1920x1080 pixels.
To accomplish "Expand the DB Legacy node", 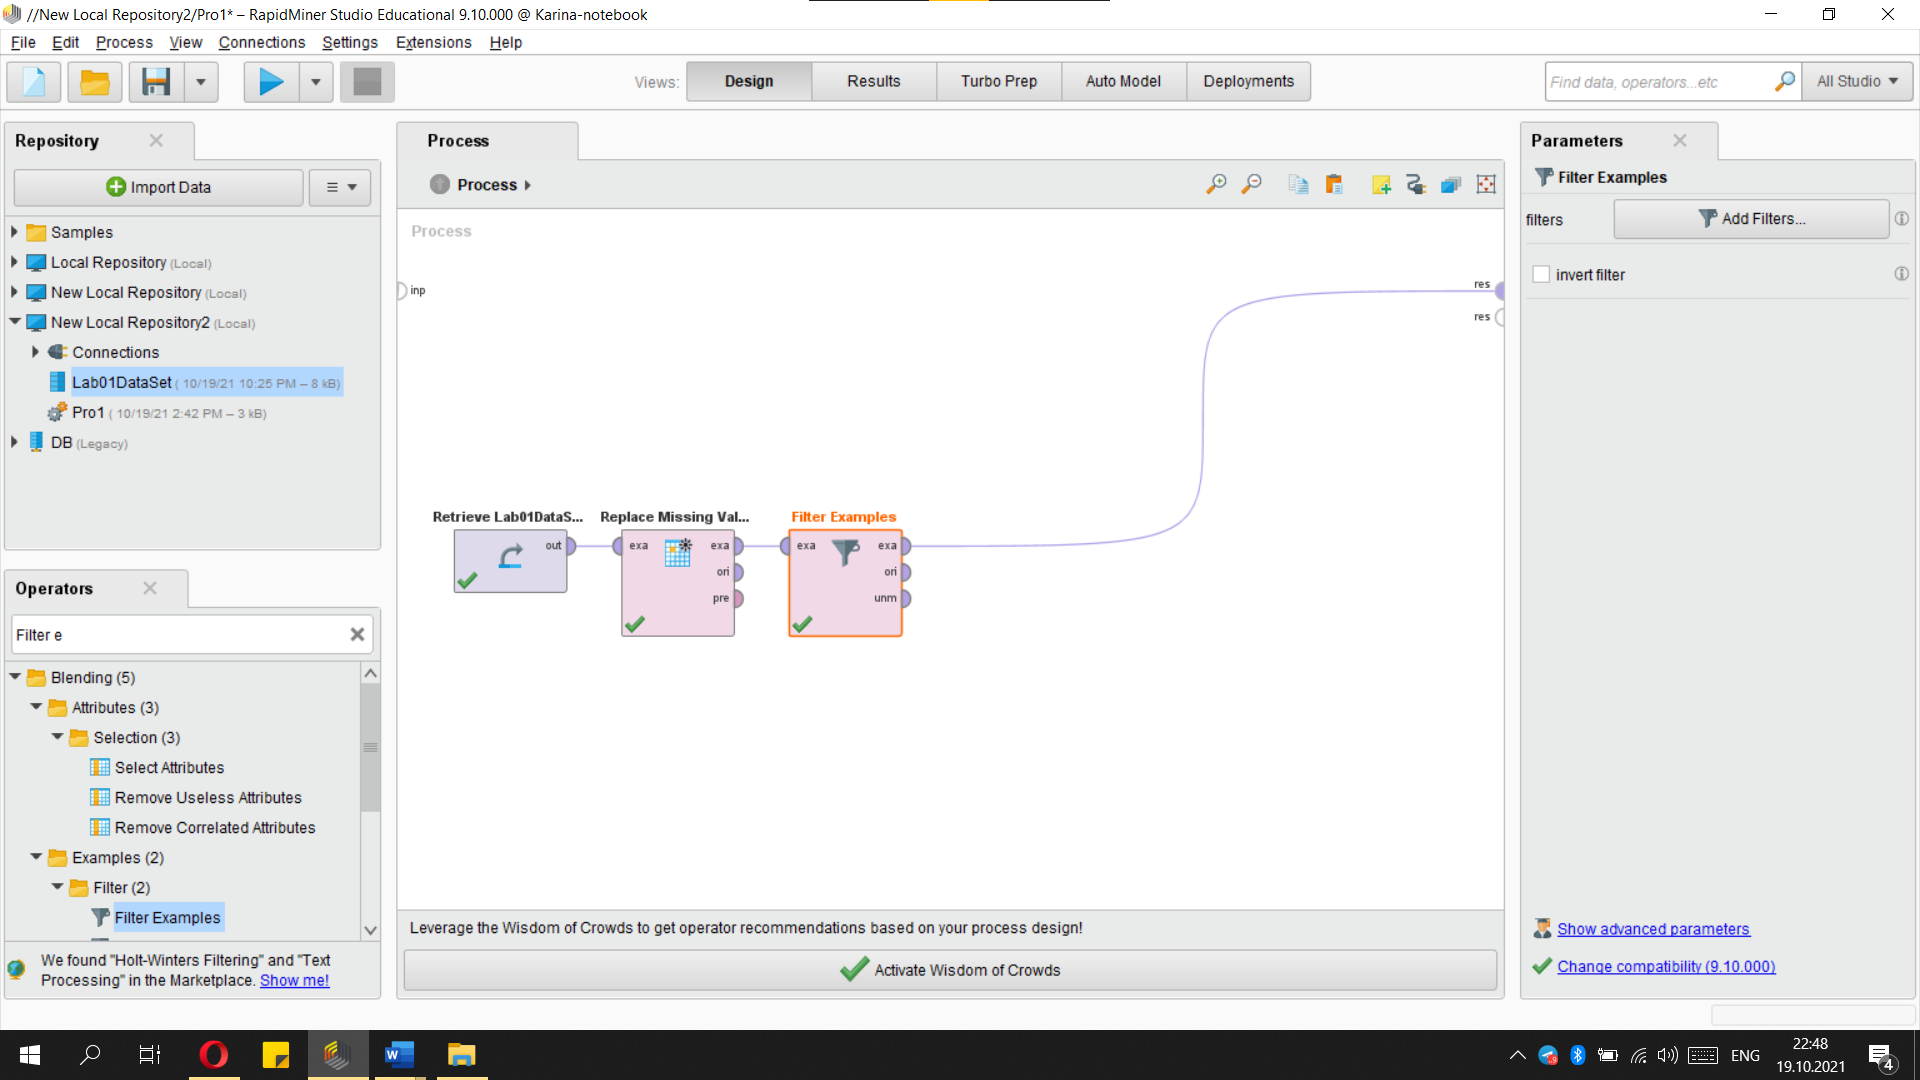I will 14,441.
